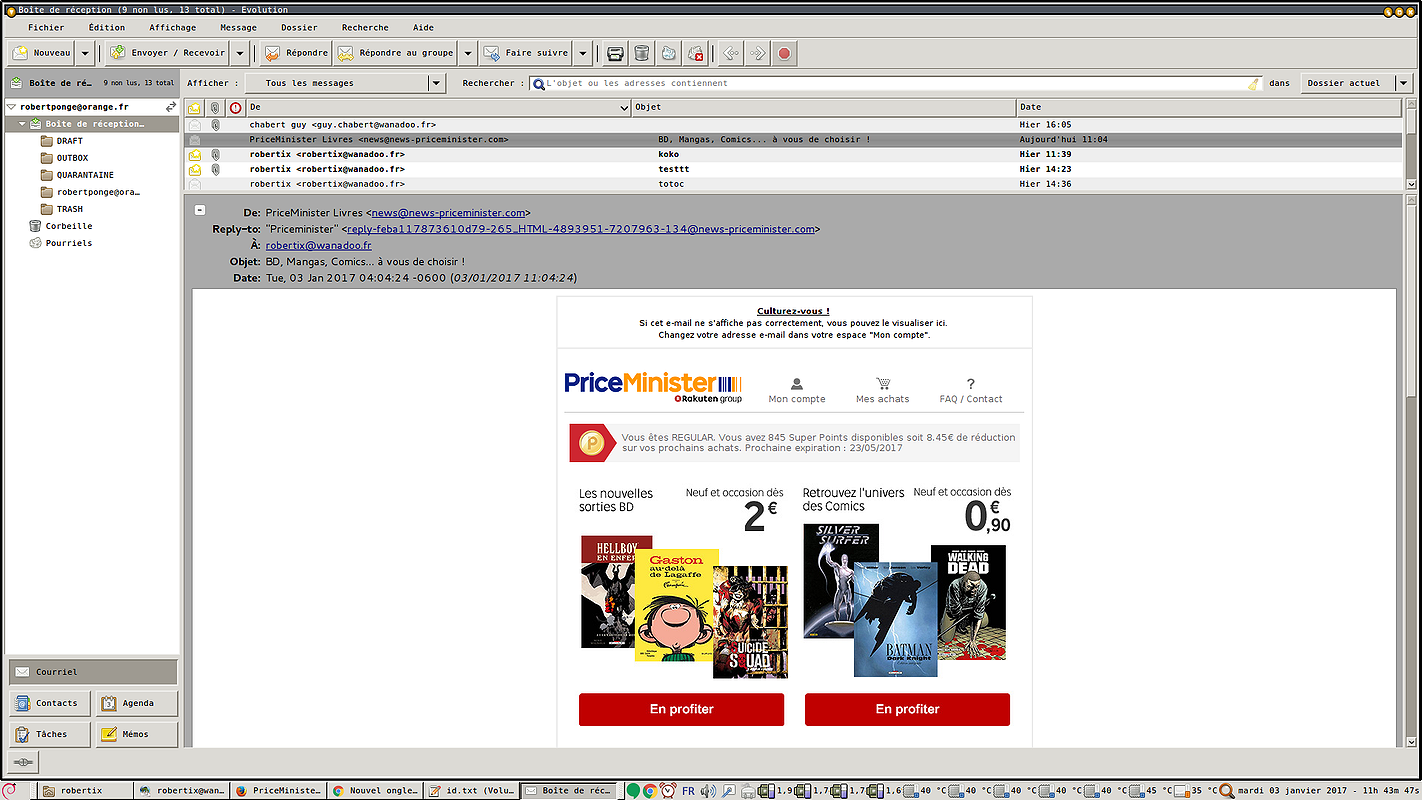Viewport: 1422px width, 800px height.
Task: Select the message with subject totoc
Action: coord(794,184)
